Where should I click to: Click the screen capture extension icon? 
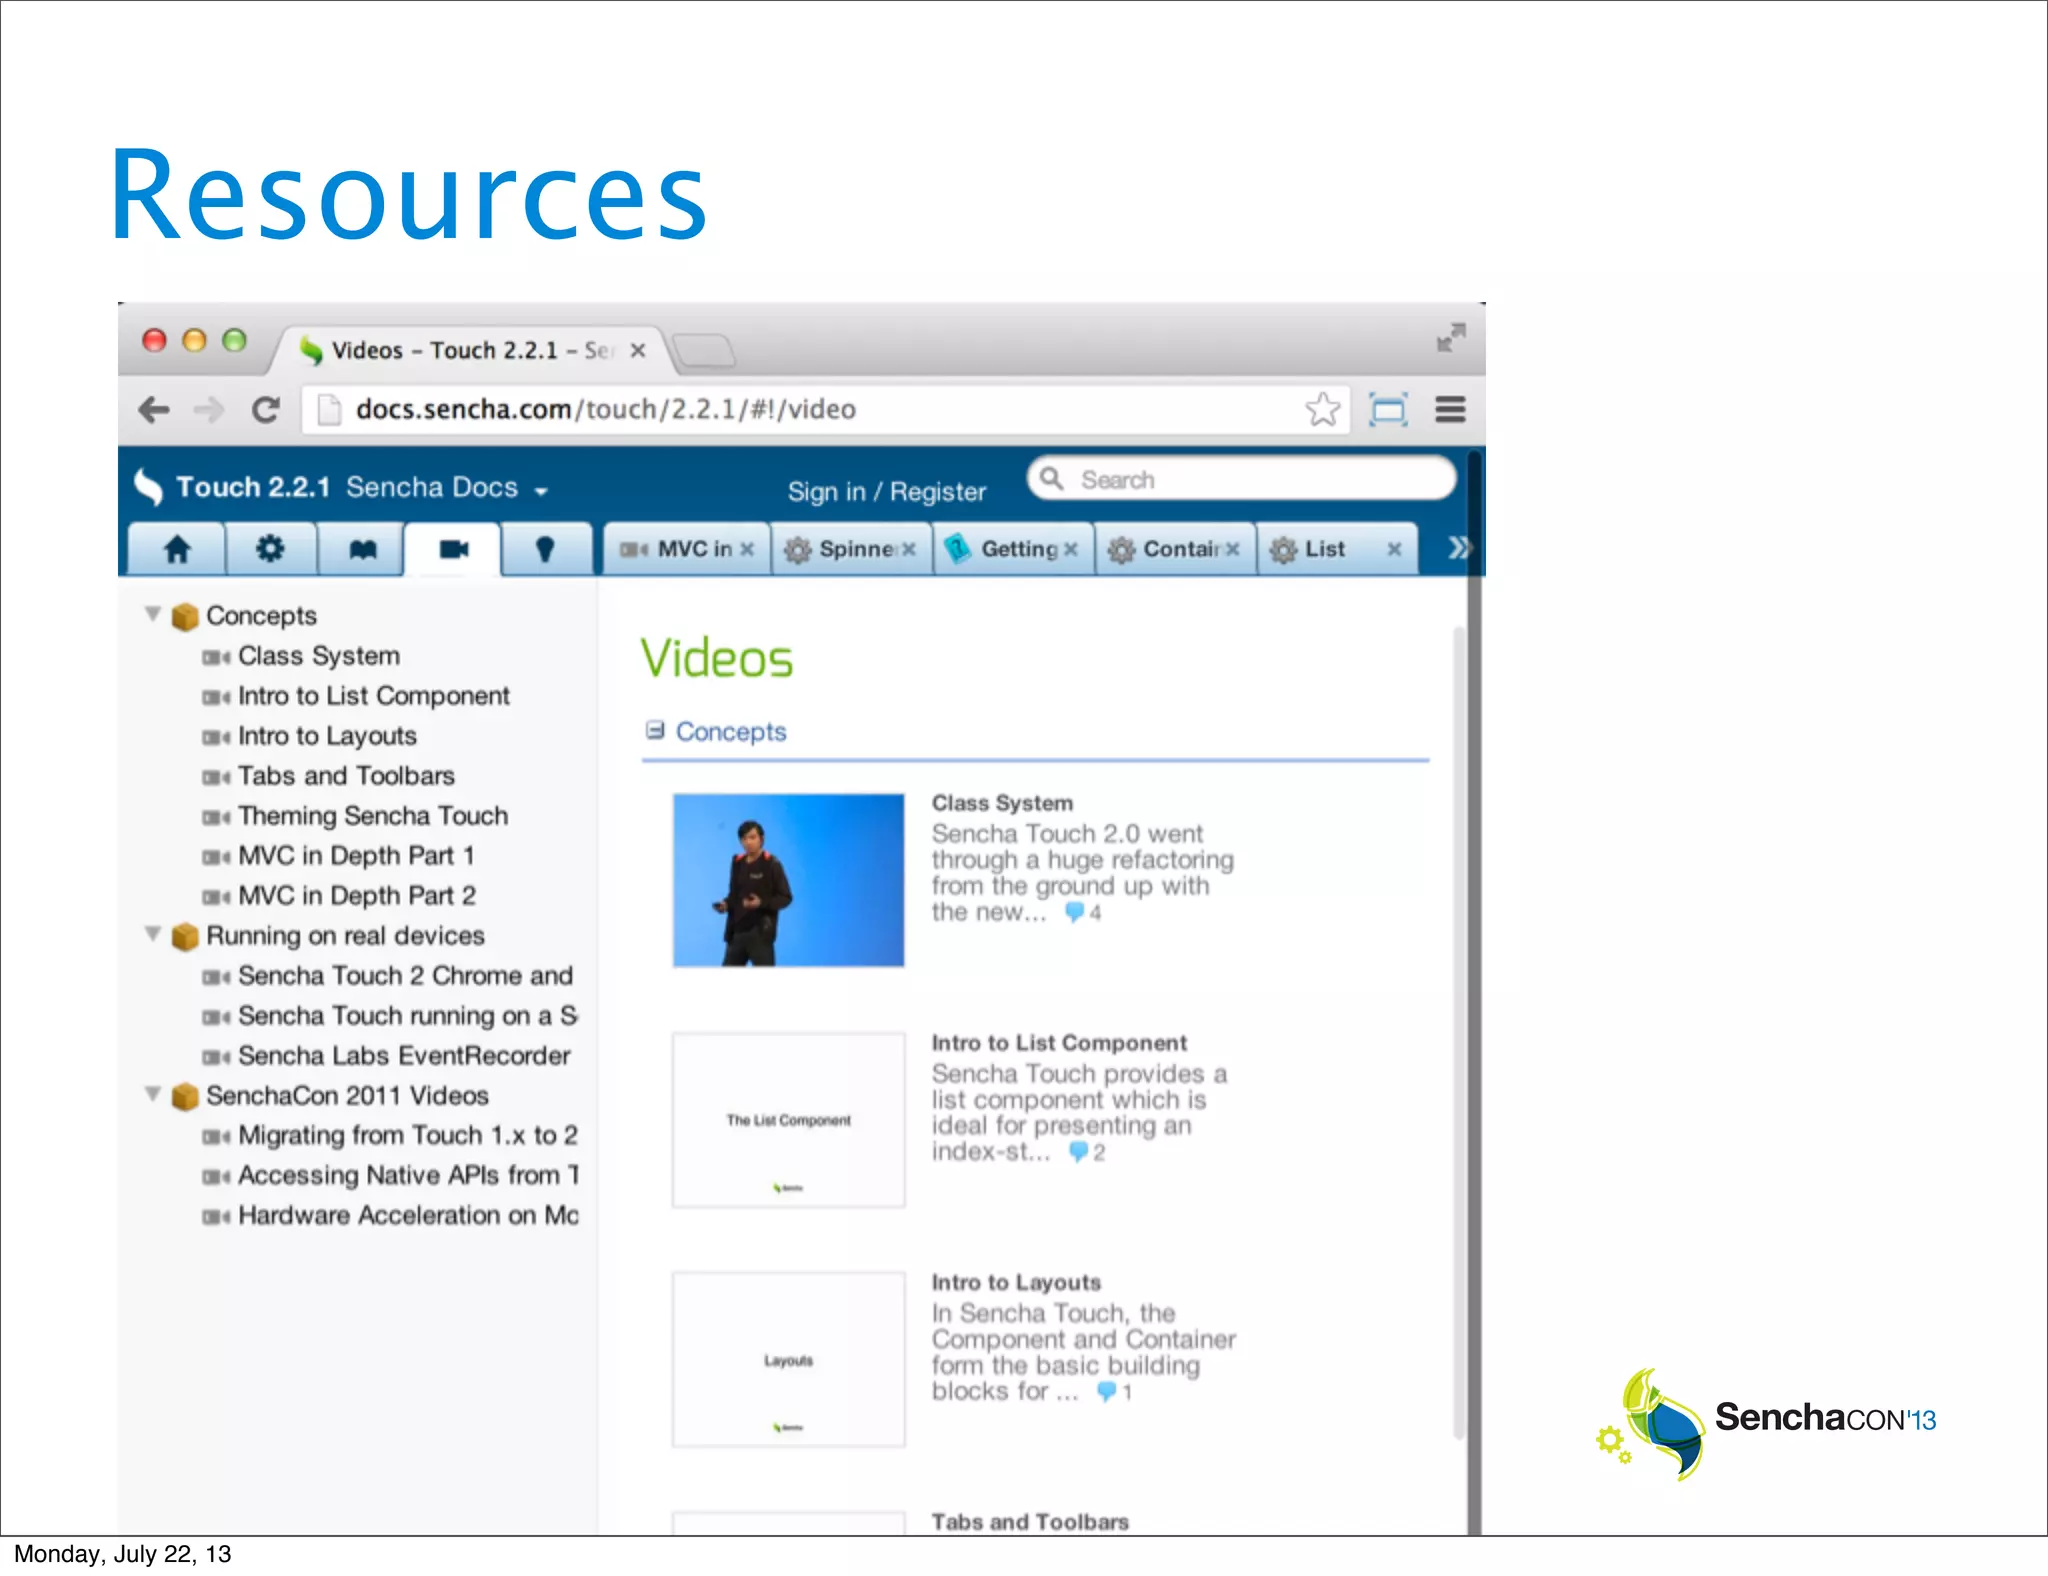click(1388, 409)
